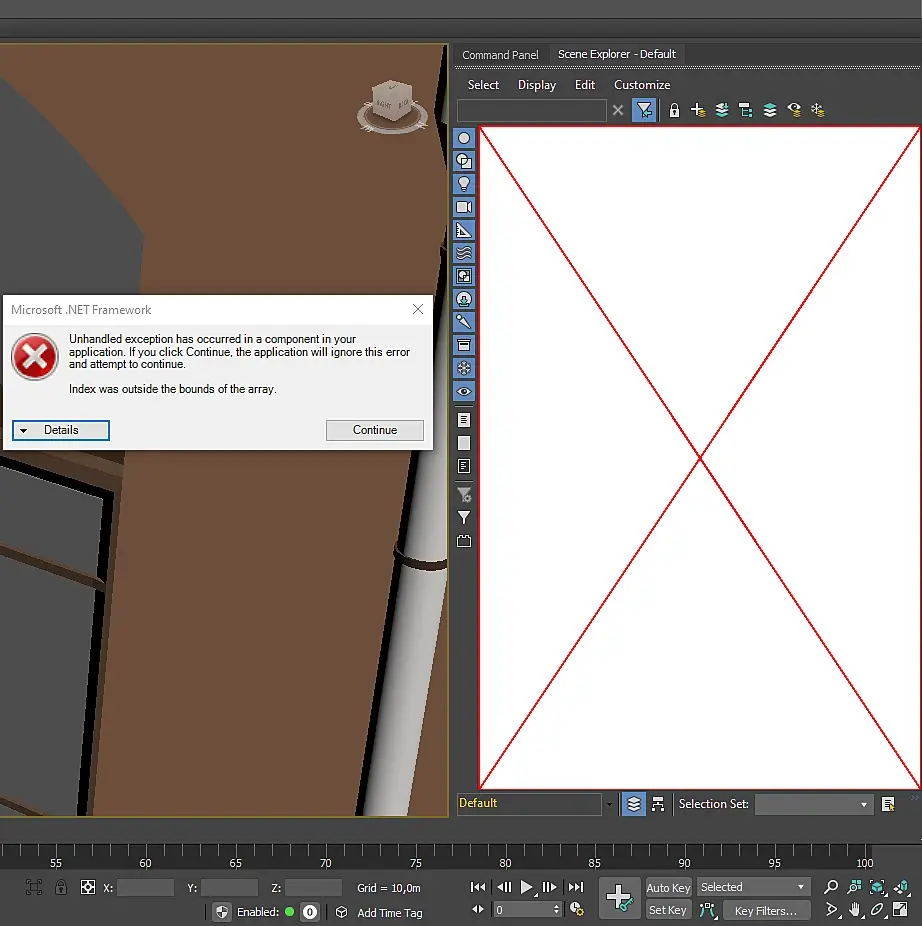The width and height of the screenshot is (922, 926).
Task: Toggle the Display Geometry filter
Action: point(464,138)
